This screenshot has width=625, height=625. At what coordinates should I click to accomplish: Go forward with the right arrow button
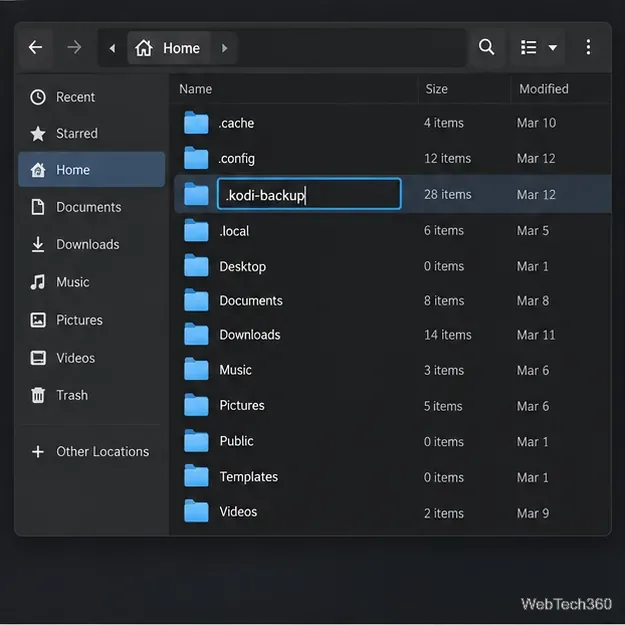tap(74, 47)
